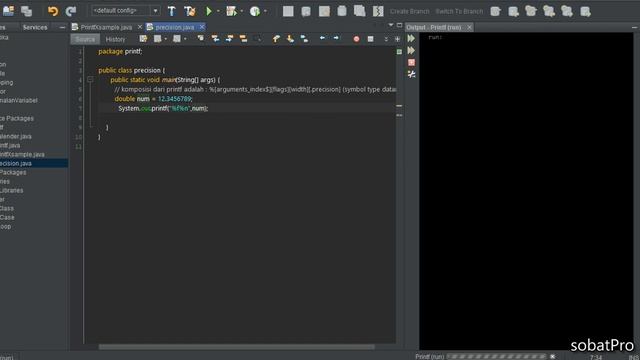Stop the running process in Output panel
The width and height of the screenshot is (640, 360).
click(x=411, y=62)
